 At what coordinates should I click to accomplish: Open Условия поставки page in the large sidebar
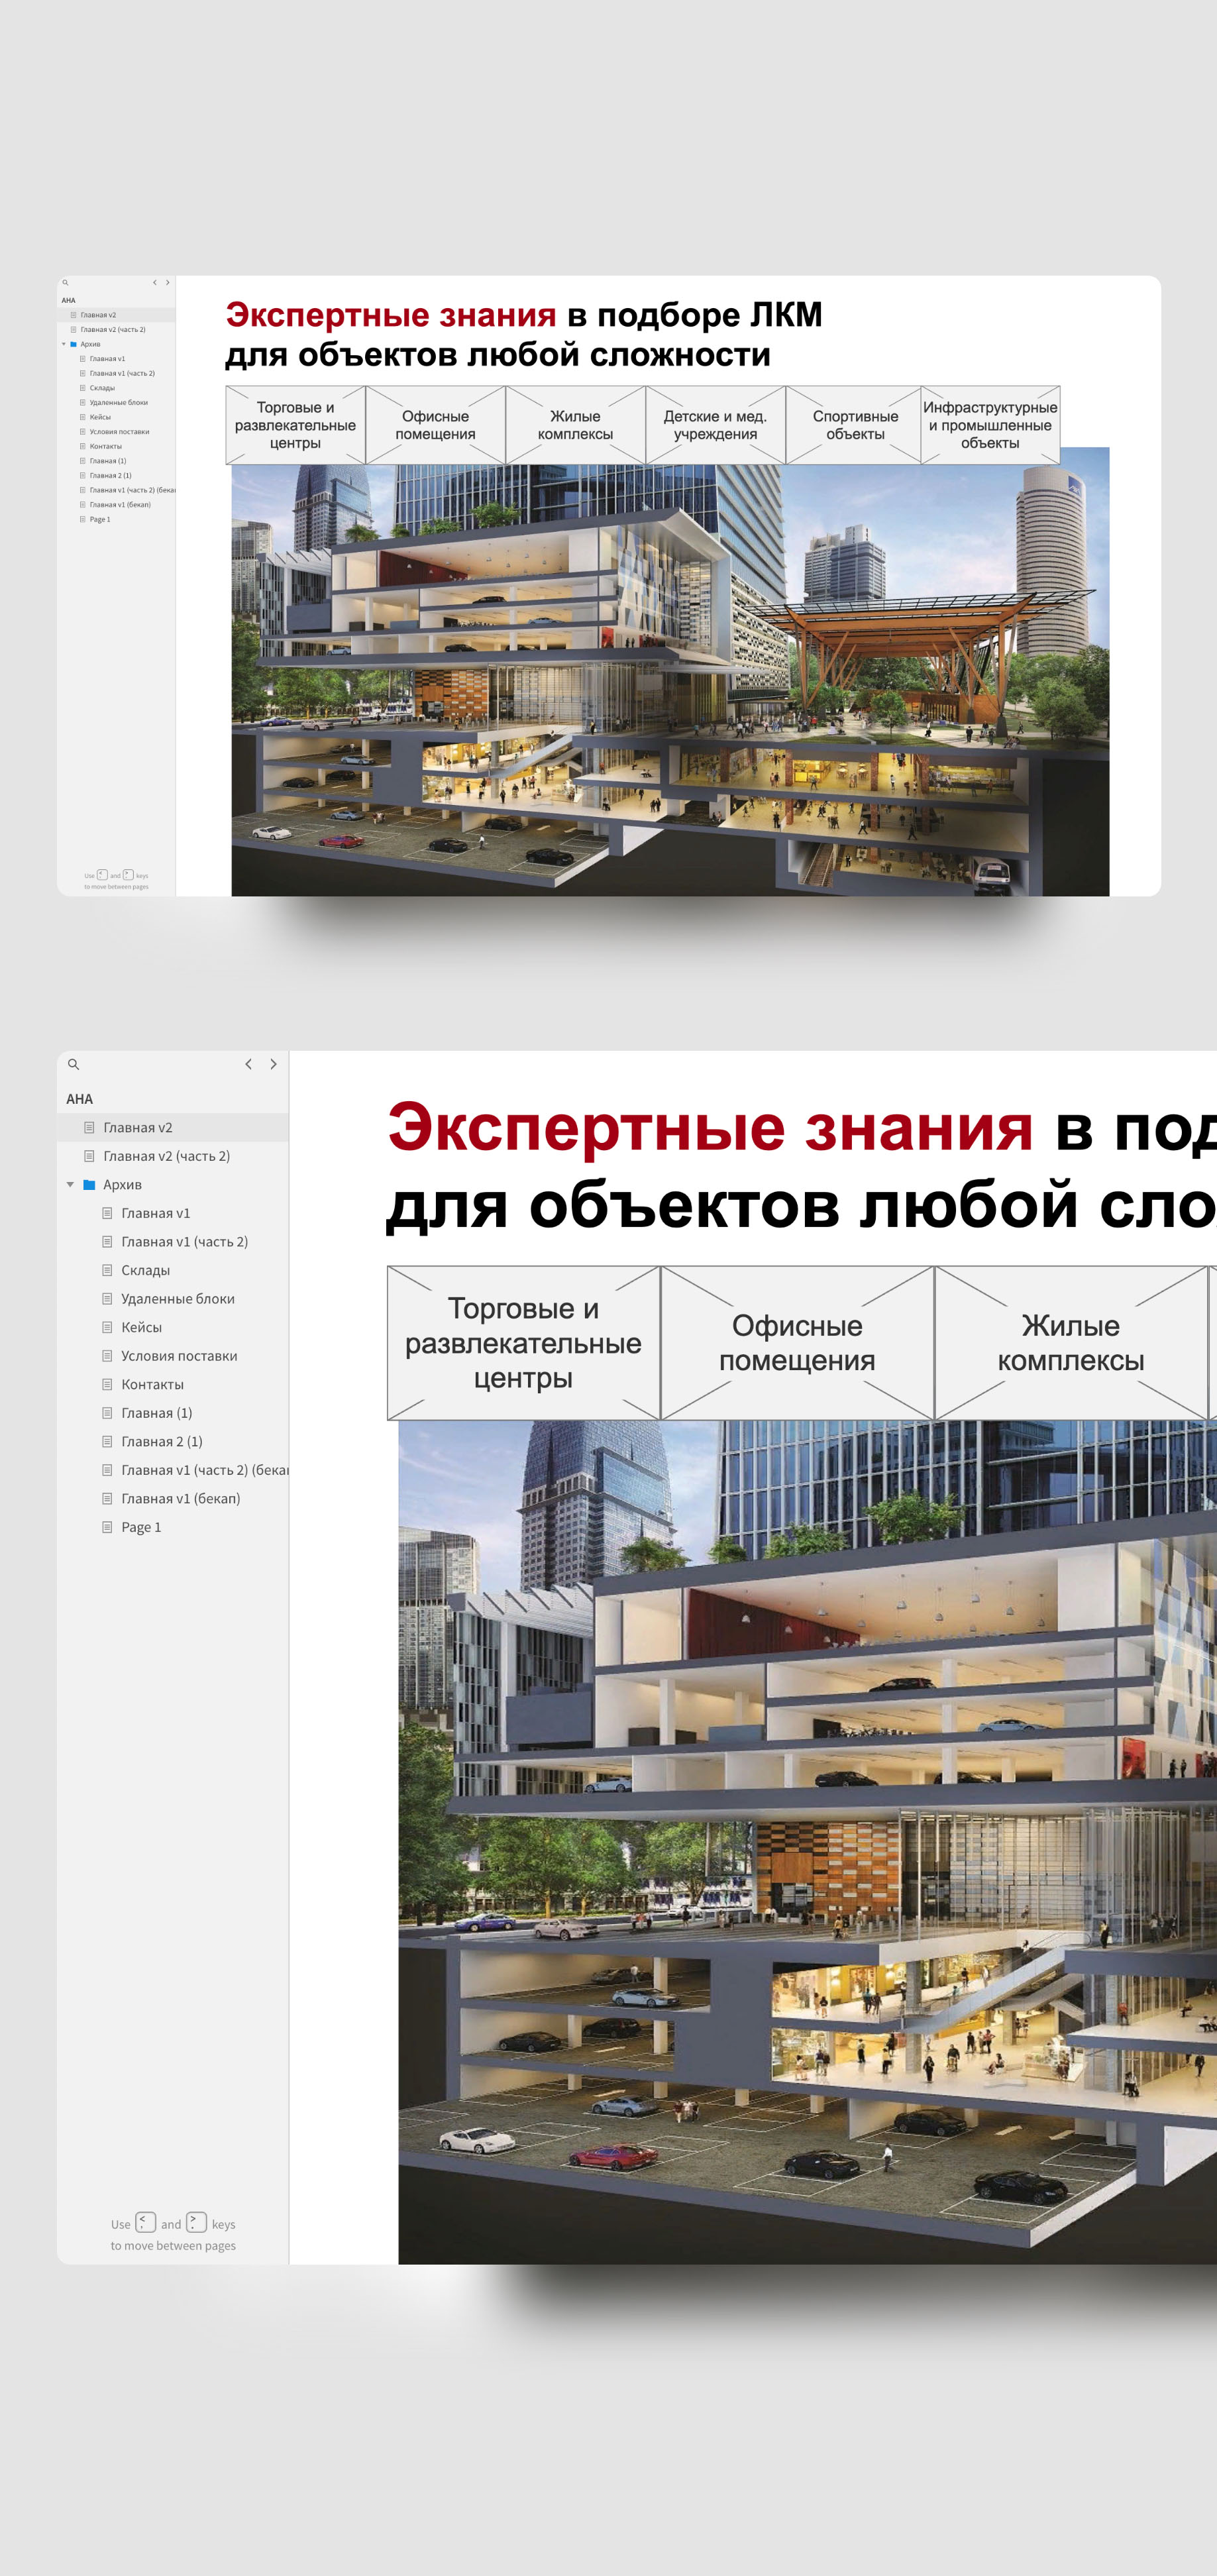179,1356
